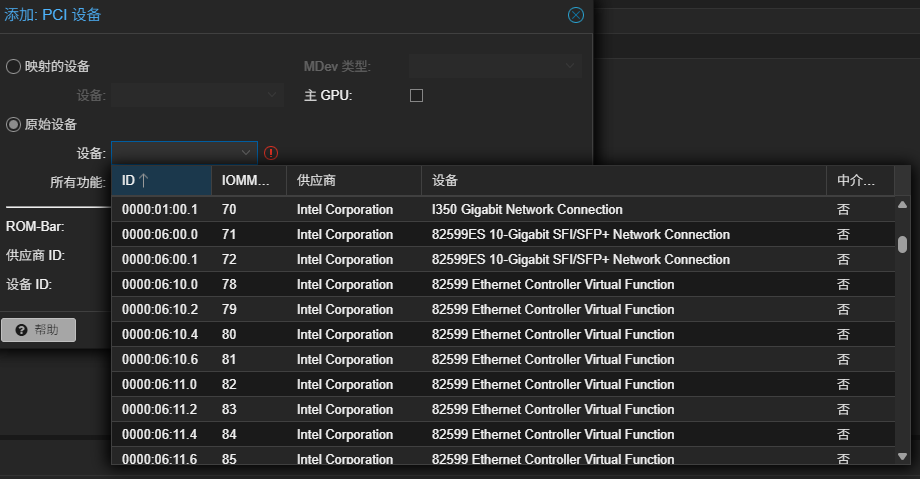Select the 映射的设备 radio button

click(x=13, y=66)
